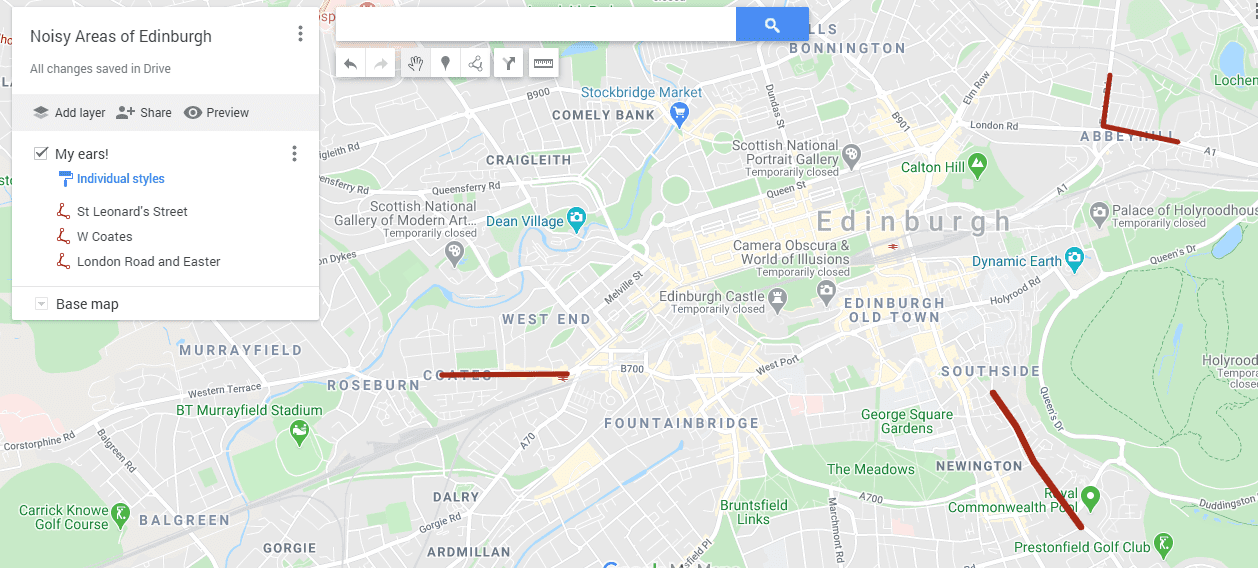Click the Share button
This screenshot has height=568, width=1258.
pyautogui.click(x=144, y=113)
